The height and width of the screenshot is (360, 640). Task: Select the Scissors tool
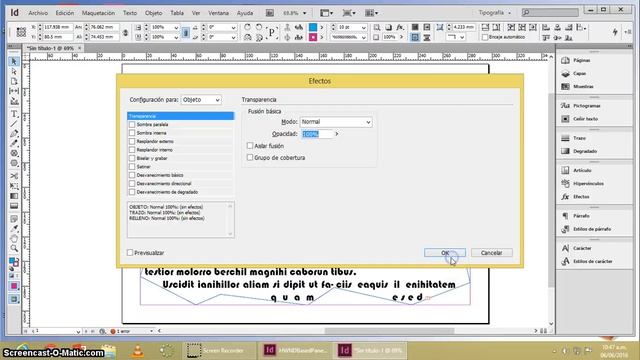[14, 176]
